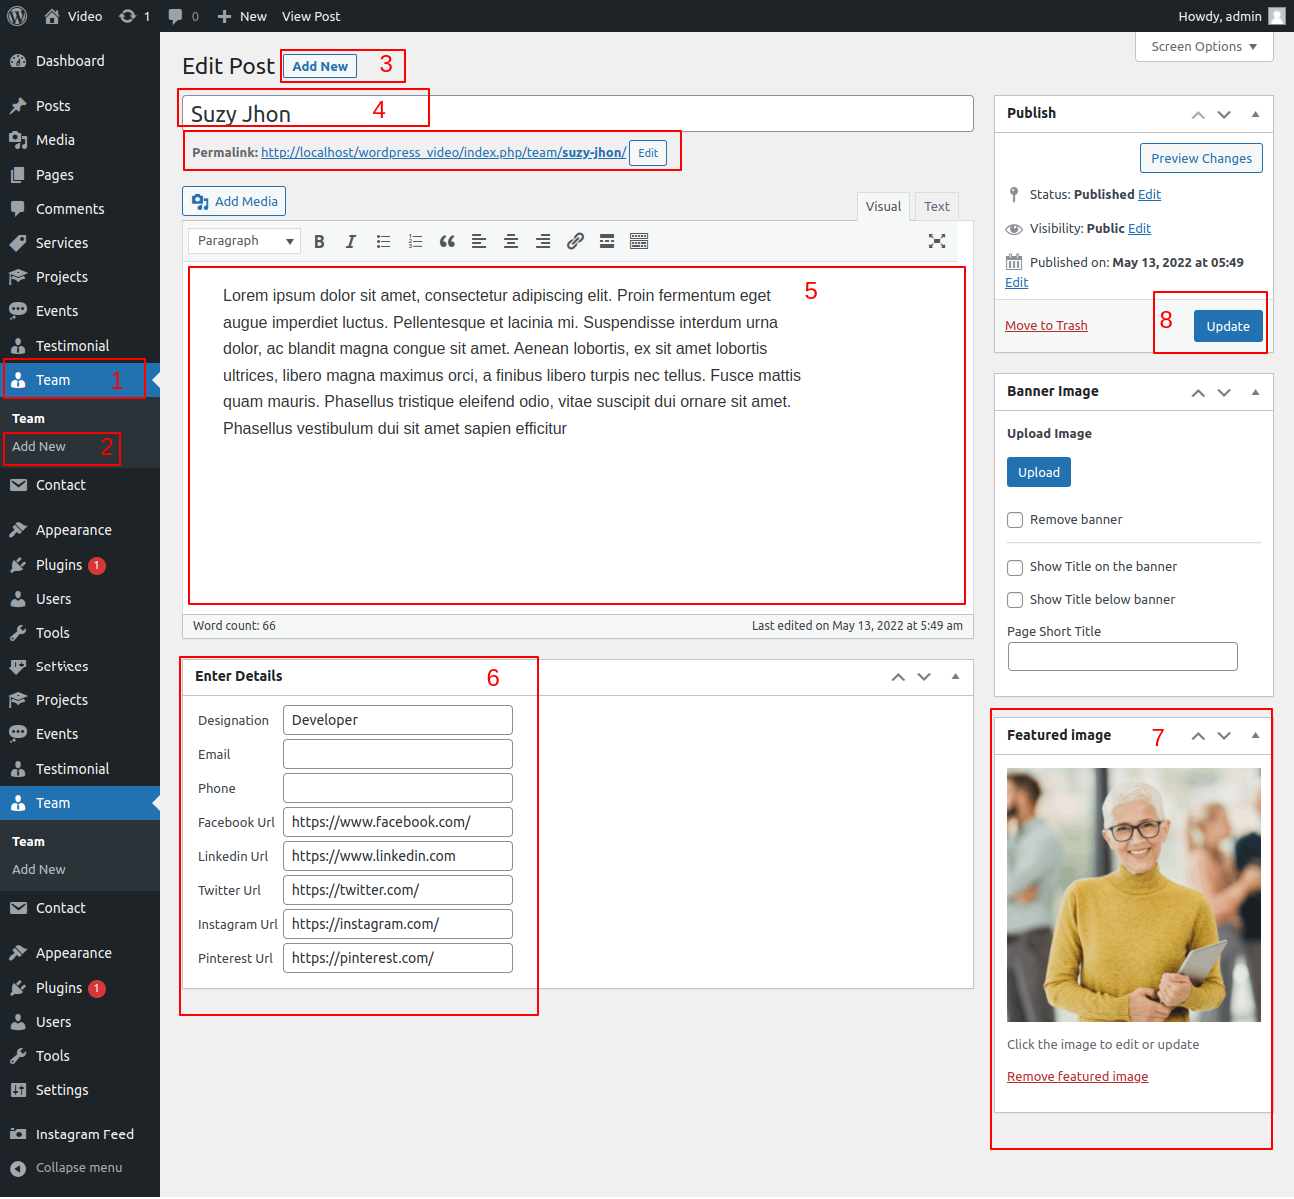Image resolution: width=1294 pixels, height=1199 pixels.
Task: Click the Update button
Action: coord(1228,326)
